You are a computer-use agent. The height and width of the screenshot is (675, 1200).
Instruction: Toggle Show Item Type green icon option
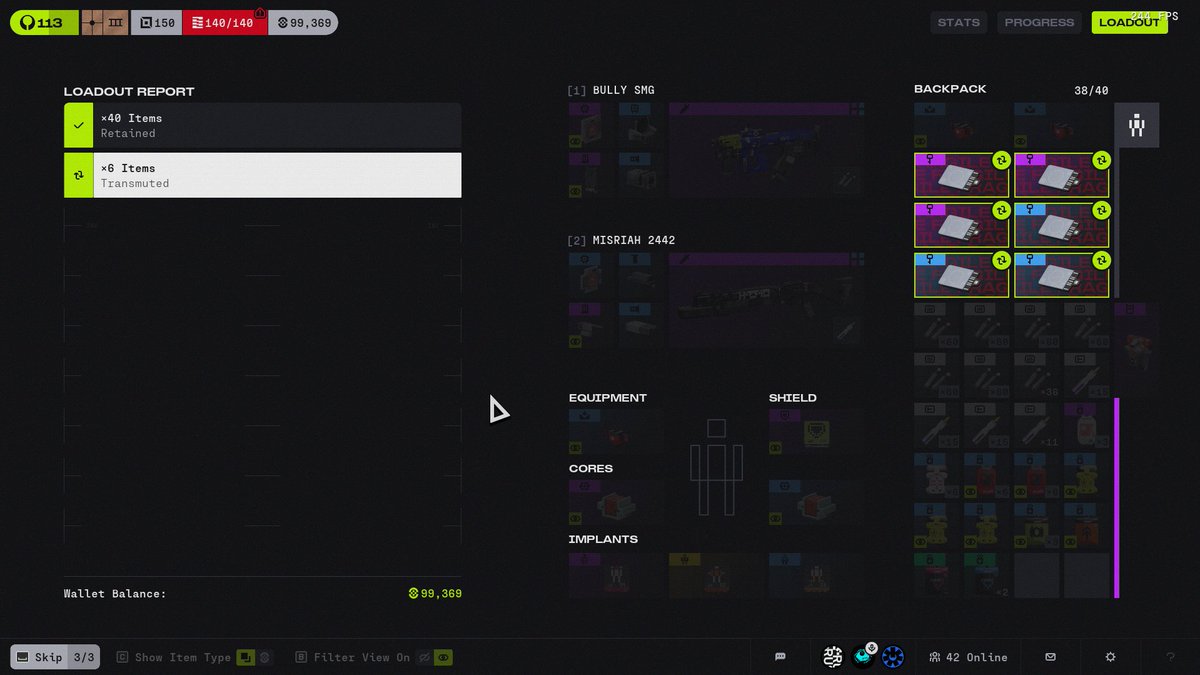point(245,657)
